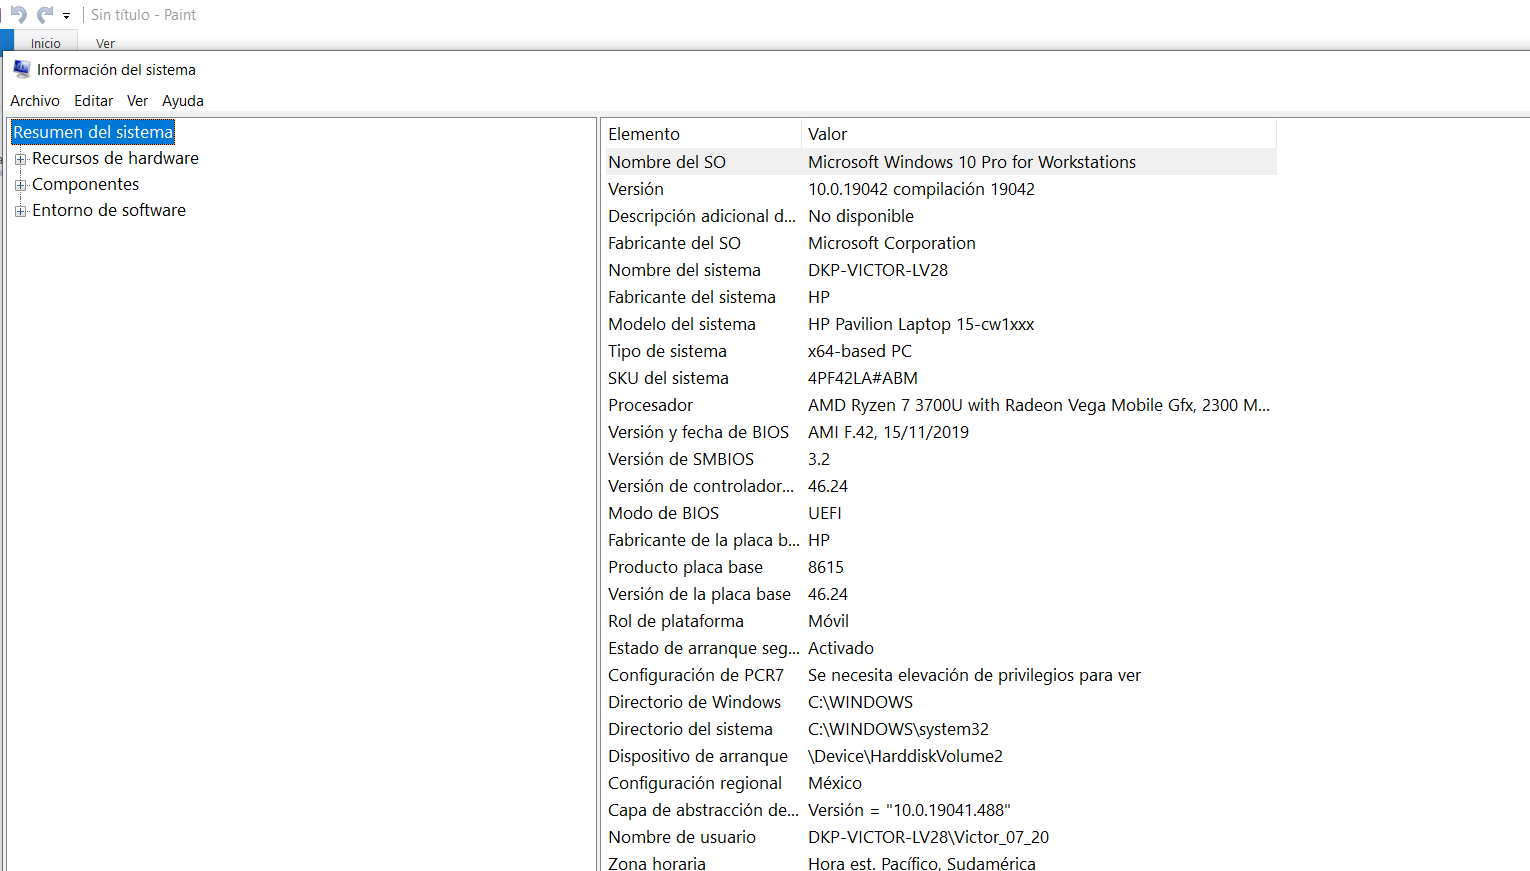Expand the Componentes node
Image resolution: width=1530 pixels, height=871 pixels.
tap(20, 185)
